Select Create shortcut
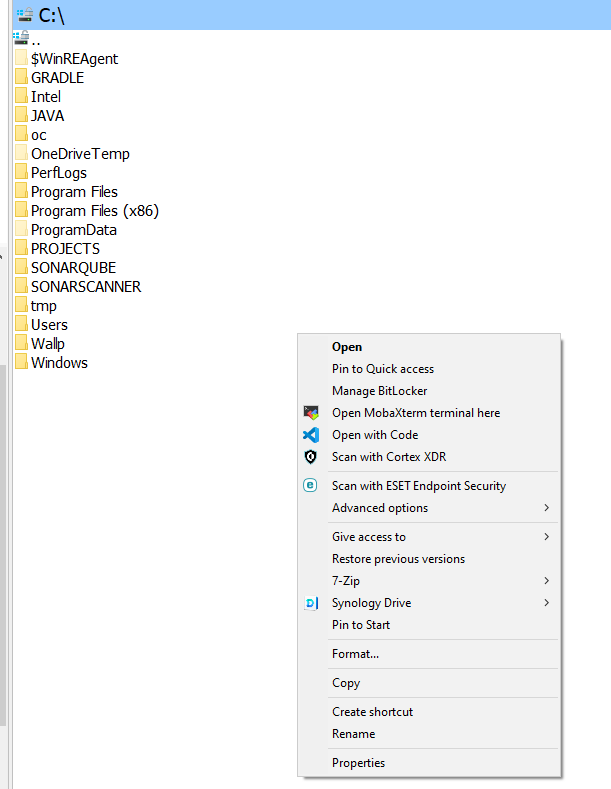The height and width of the screenshot is (789, 611). 429,712
